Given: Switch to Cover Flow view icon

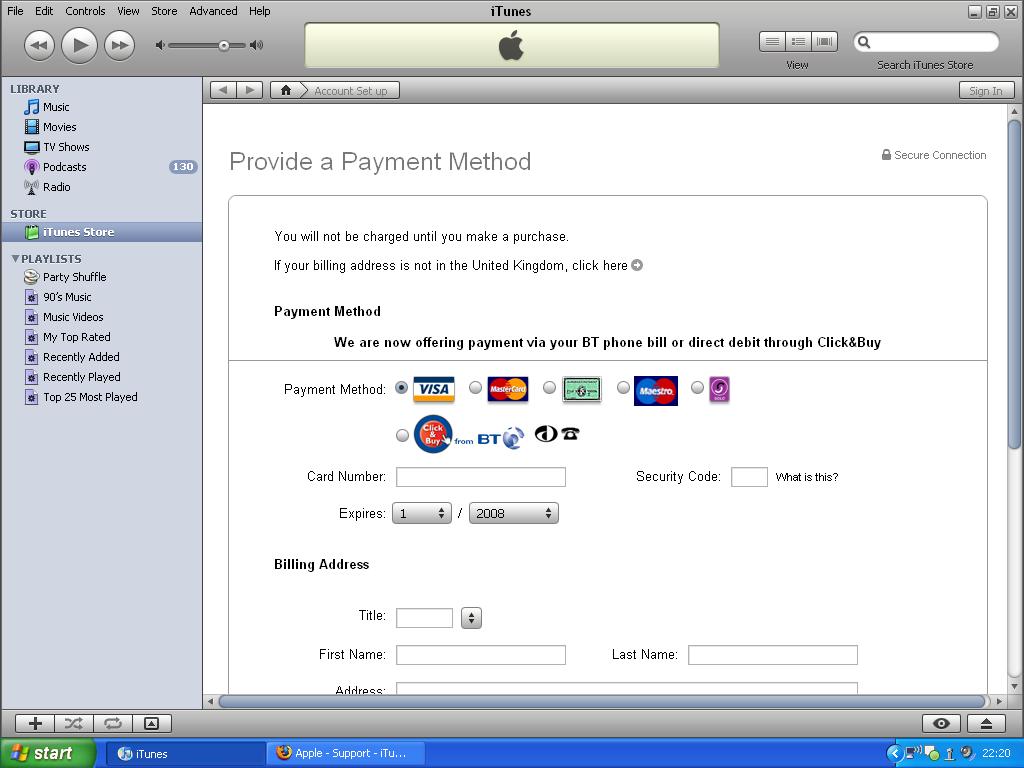Looking at the screenshot, I should click(x=824, y=42).
